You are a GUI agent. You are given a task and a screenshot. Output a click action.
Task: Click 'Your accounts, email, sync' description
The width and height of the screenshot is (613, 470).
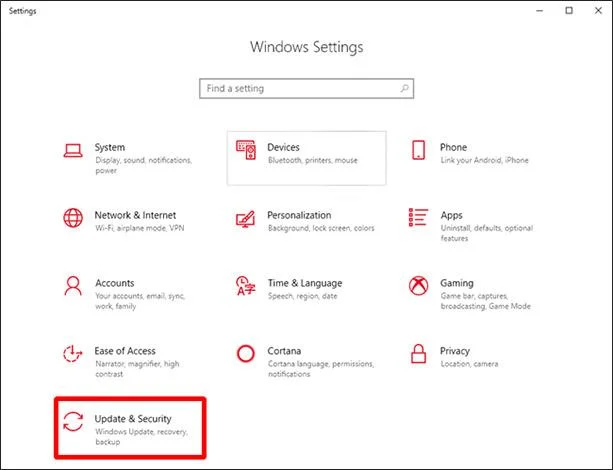pyautogui.click(x=140, y=301)
